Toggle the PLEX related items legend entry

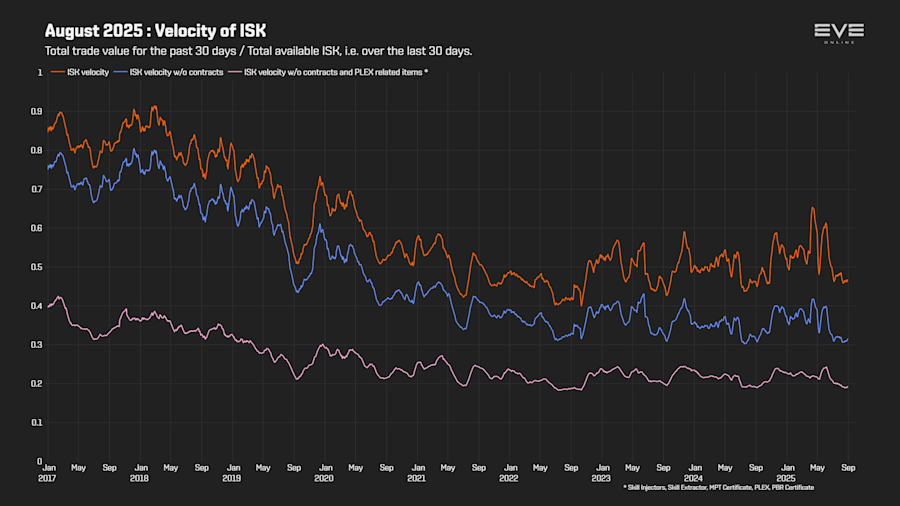(328, 72)
